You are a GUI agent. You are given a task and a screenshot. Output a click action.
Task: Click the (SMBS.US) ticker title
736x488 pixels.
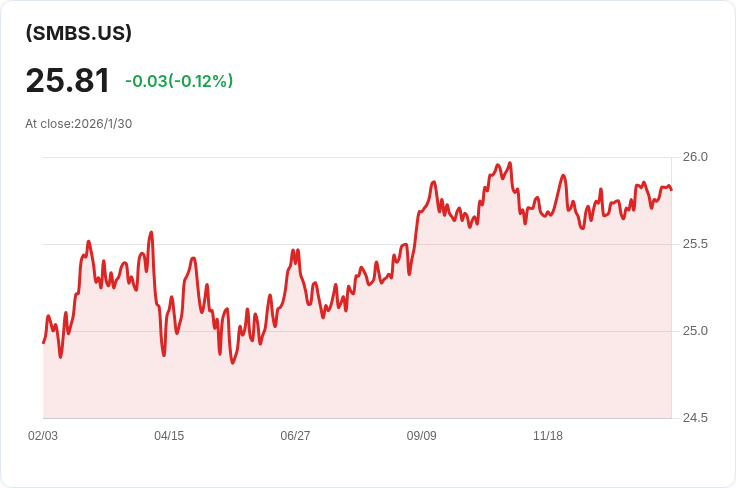click(79, 33)
